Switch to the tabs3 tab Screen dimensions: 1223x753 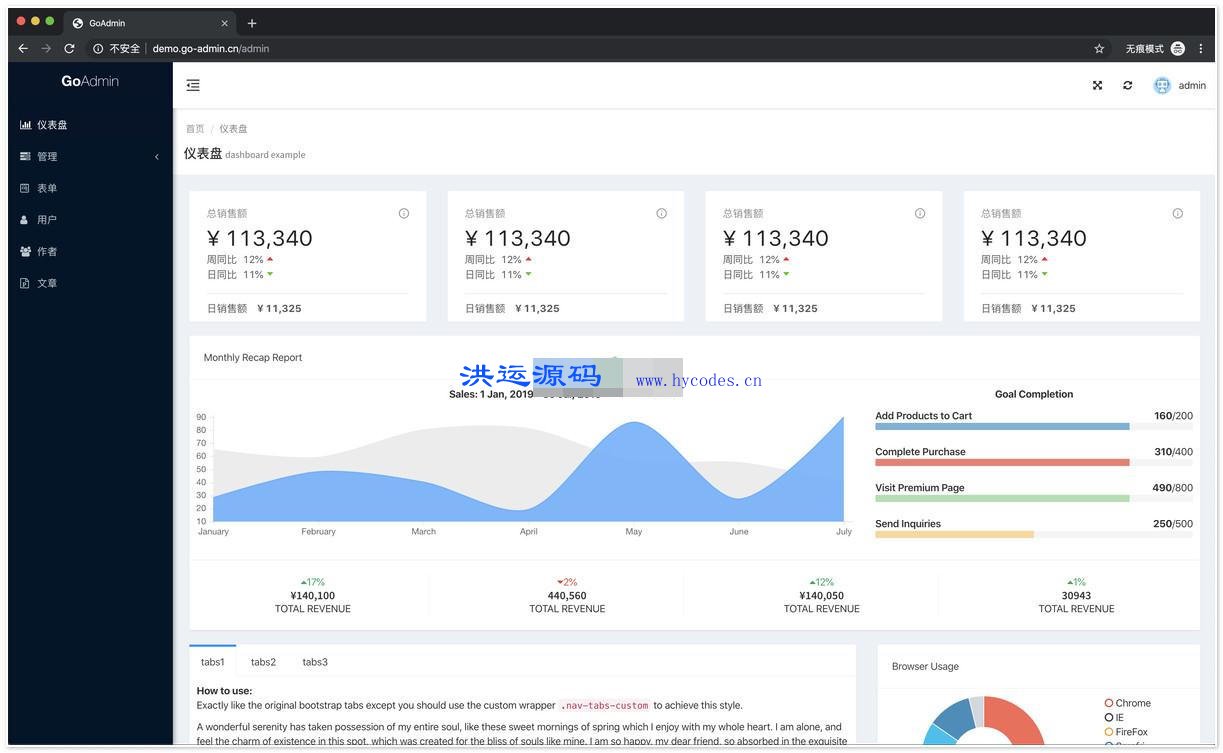click(315, 662)
